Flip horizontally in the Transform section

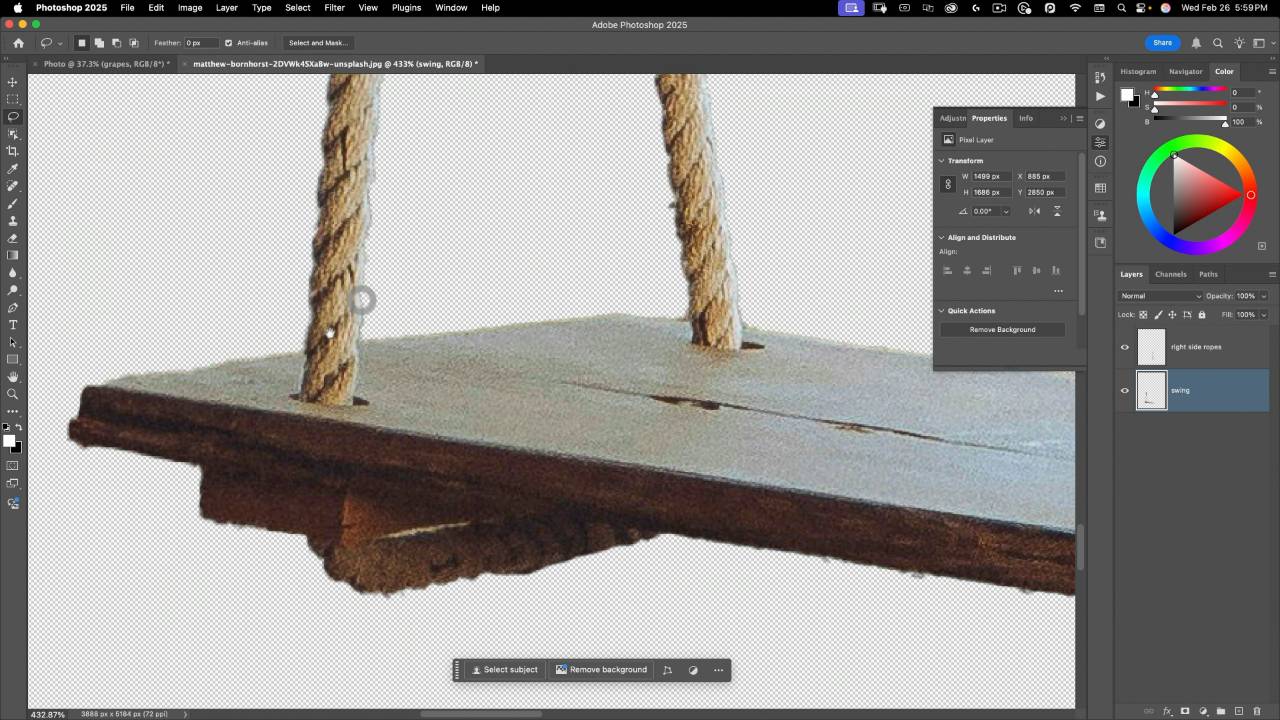pos(1034,211)
